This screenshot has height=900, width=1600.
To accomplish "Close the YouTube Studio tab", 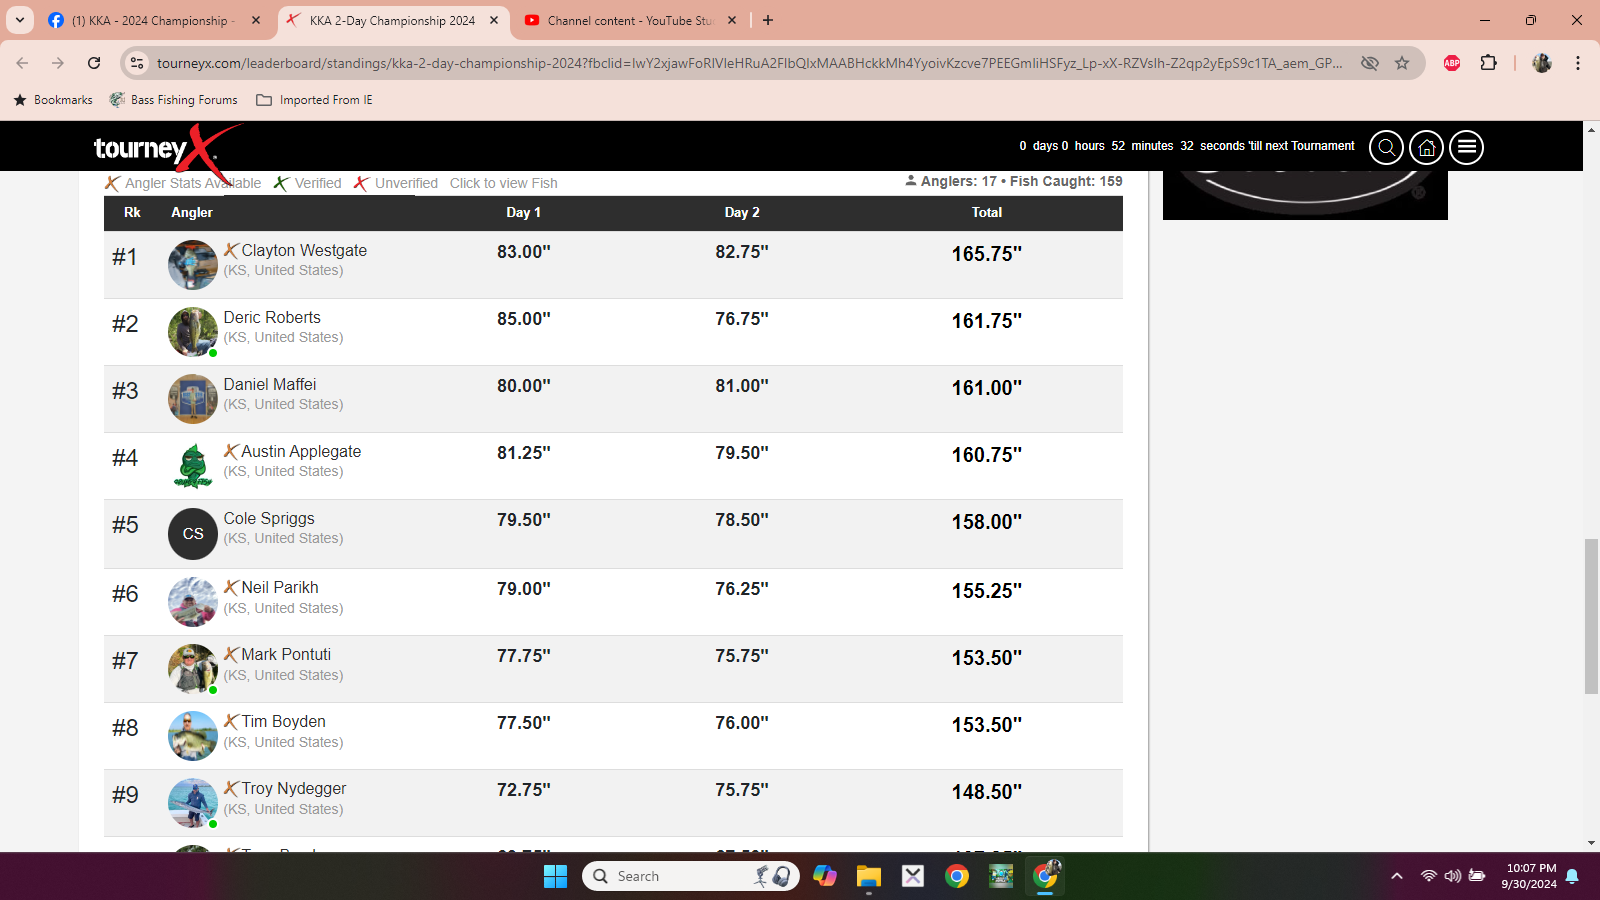I will click(732, 20).
